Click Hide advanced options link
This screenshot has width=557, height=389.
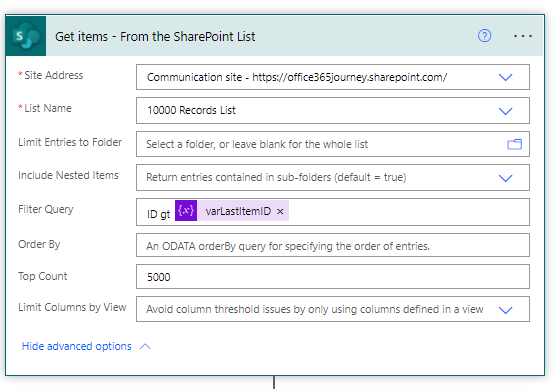(76, 346)
